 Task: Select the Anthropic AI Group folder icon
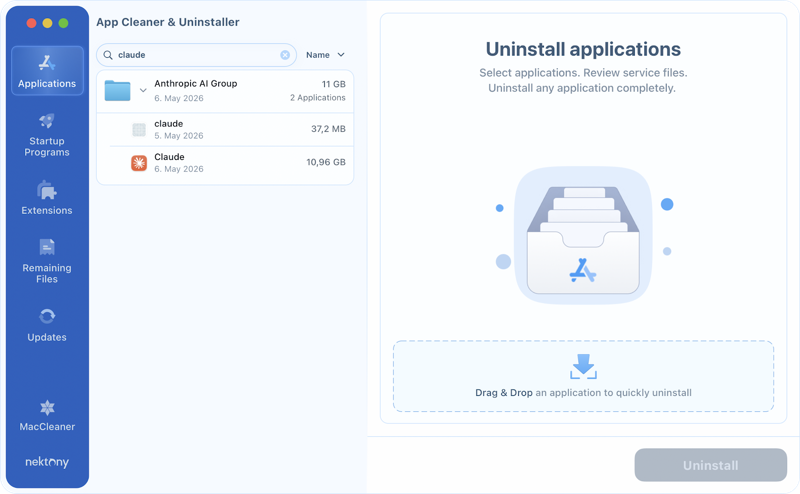point(117,90)
